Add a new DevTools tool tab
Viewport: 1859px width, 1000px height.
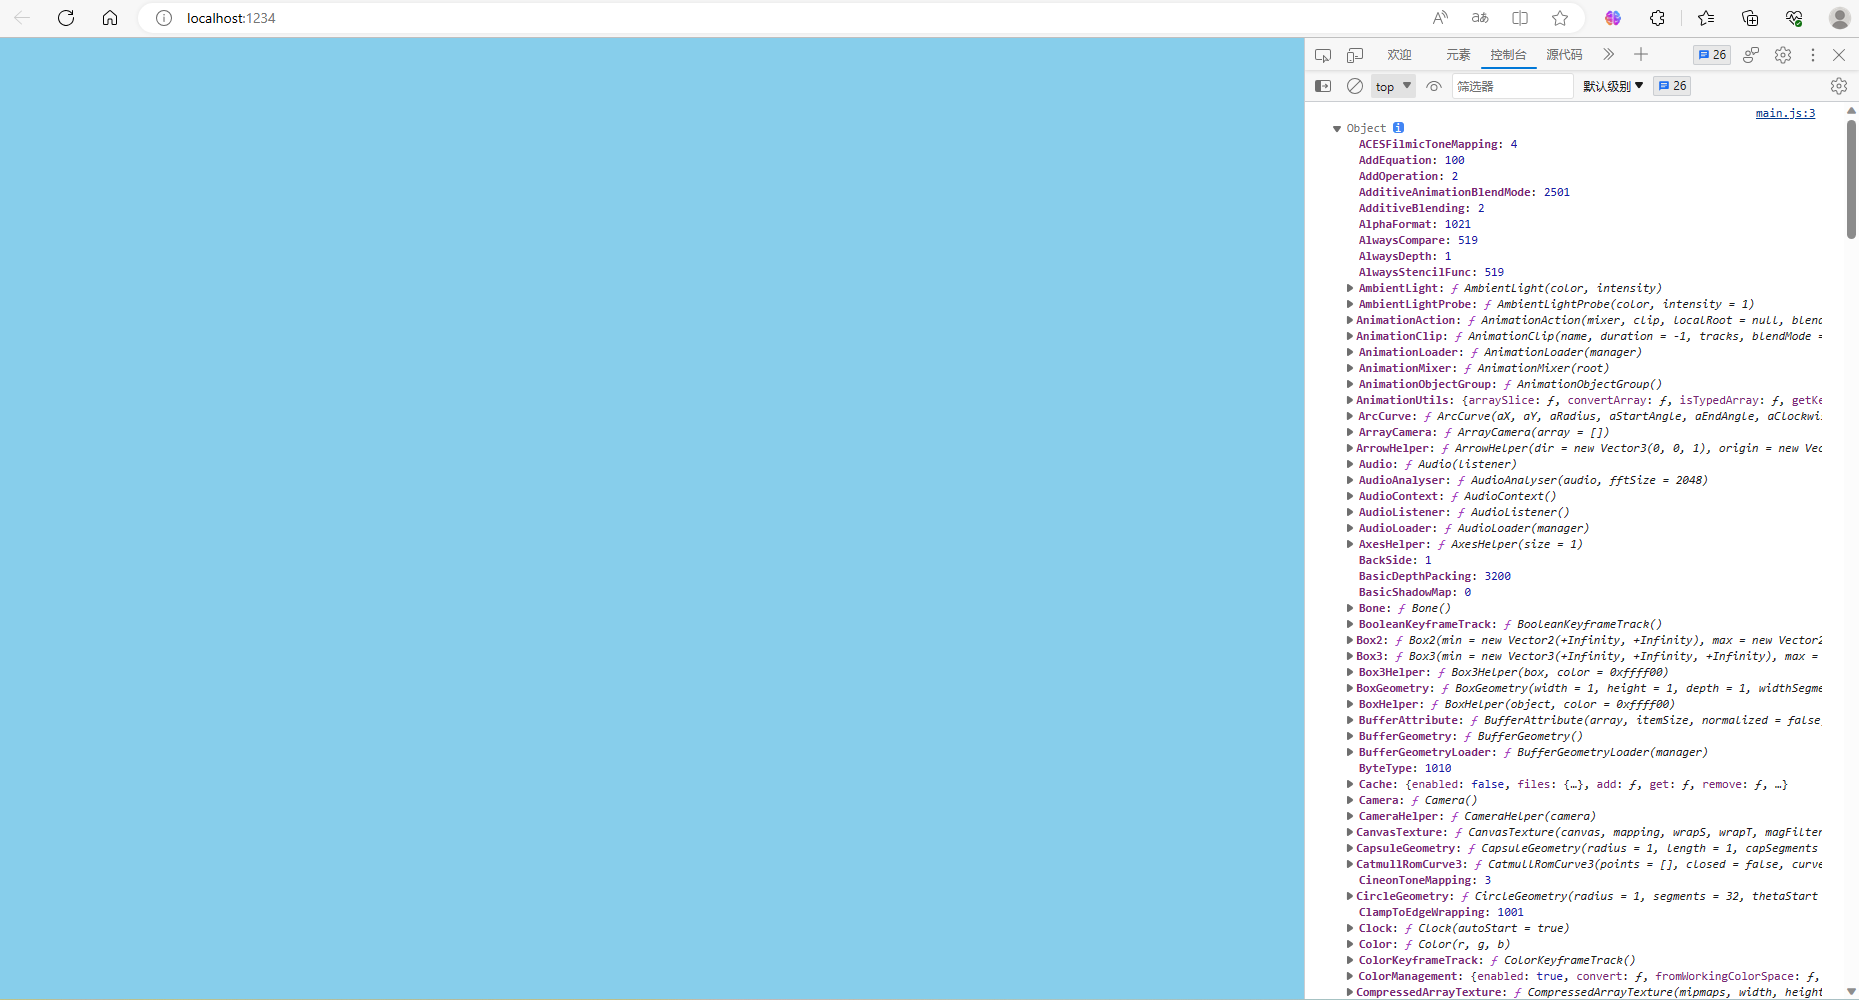tap(1641, 55)
